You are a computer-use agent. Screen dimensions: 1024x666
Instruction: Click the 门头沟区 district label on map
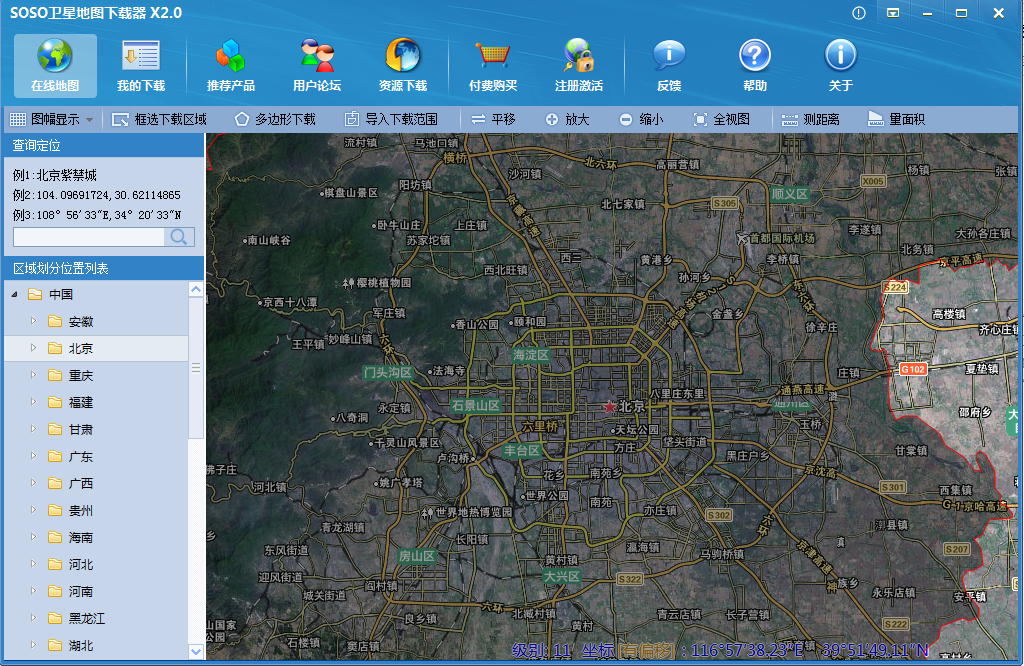coord(389,372)
